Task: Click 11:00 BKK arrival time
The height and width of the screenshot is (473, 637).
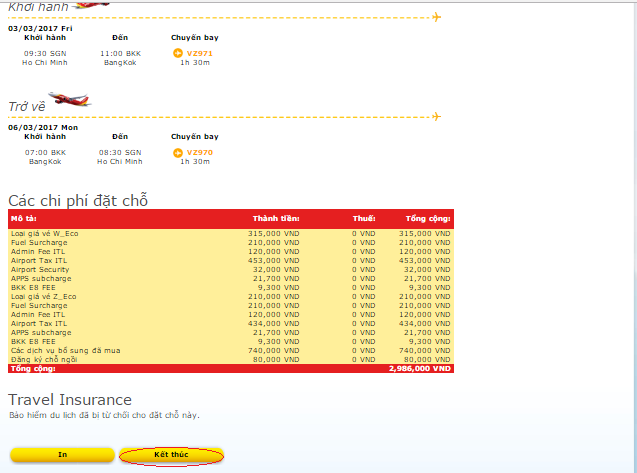Action: coord(120,53)
